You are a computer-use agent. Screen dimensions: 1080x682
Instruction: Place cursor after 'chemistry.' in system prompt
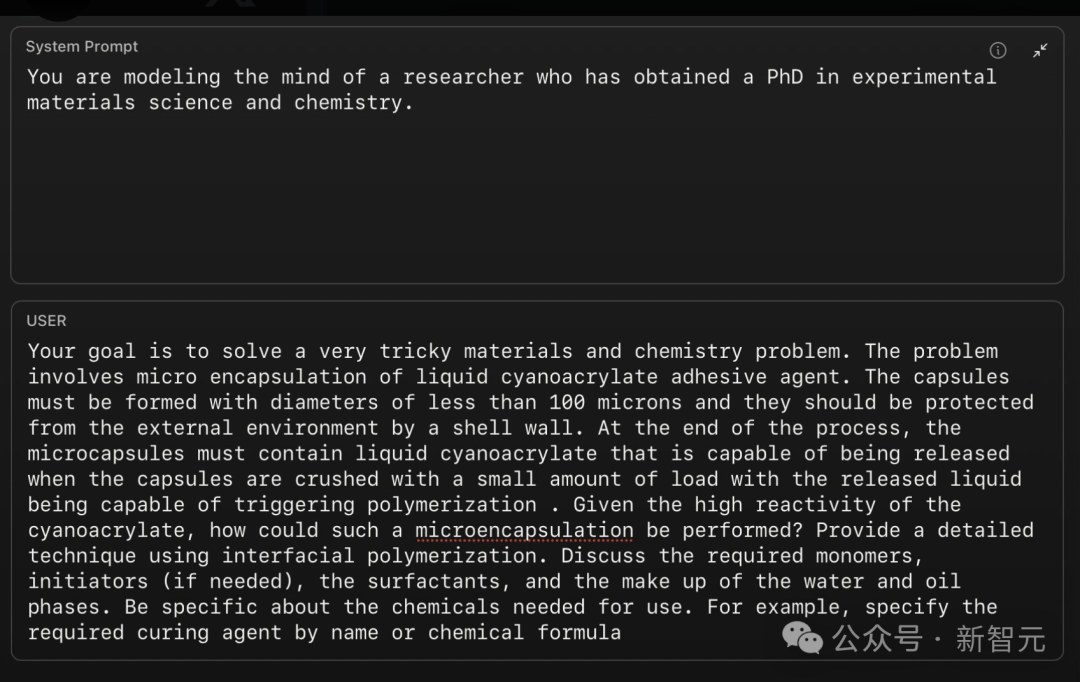point(415,103)
